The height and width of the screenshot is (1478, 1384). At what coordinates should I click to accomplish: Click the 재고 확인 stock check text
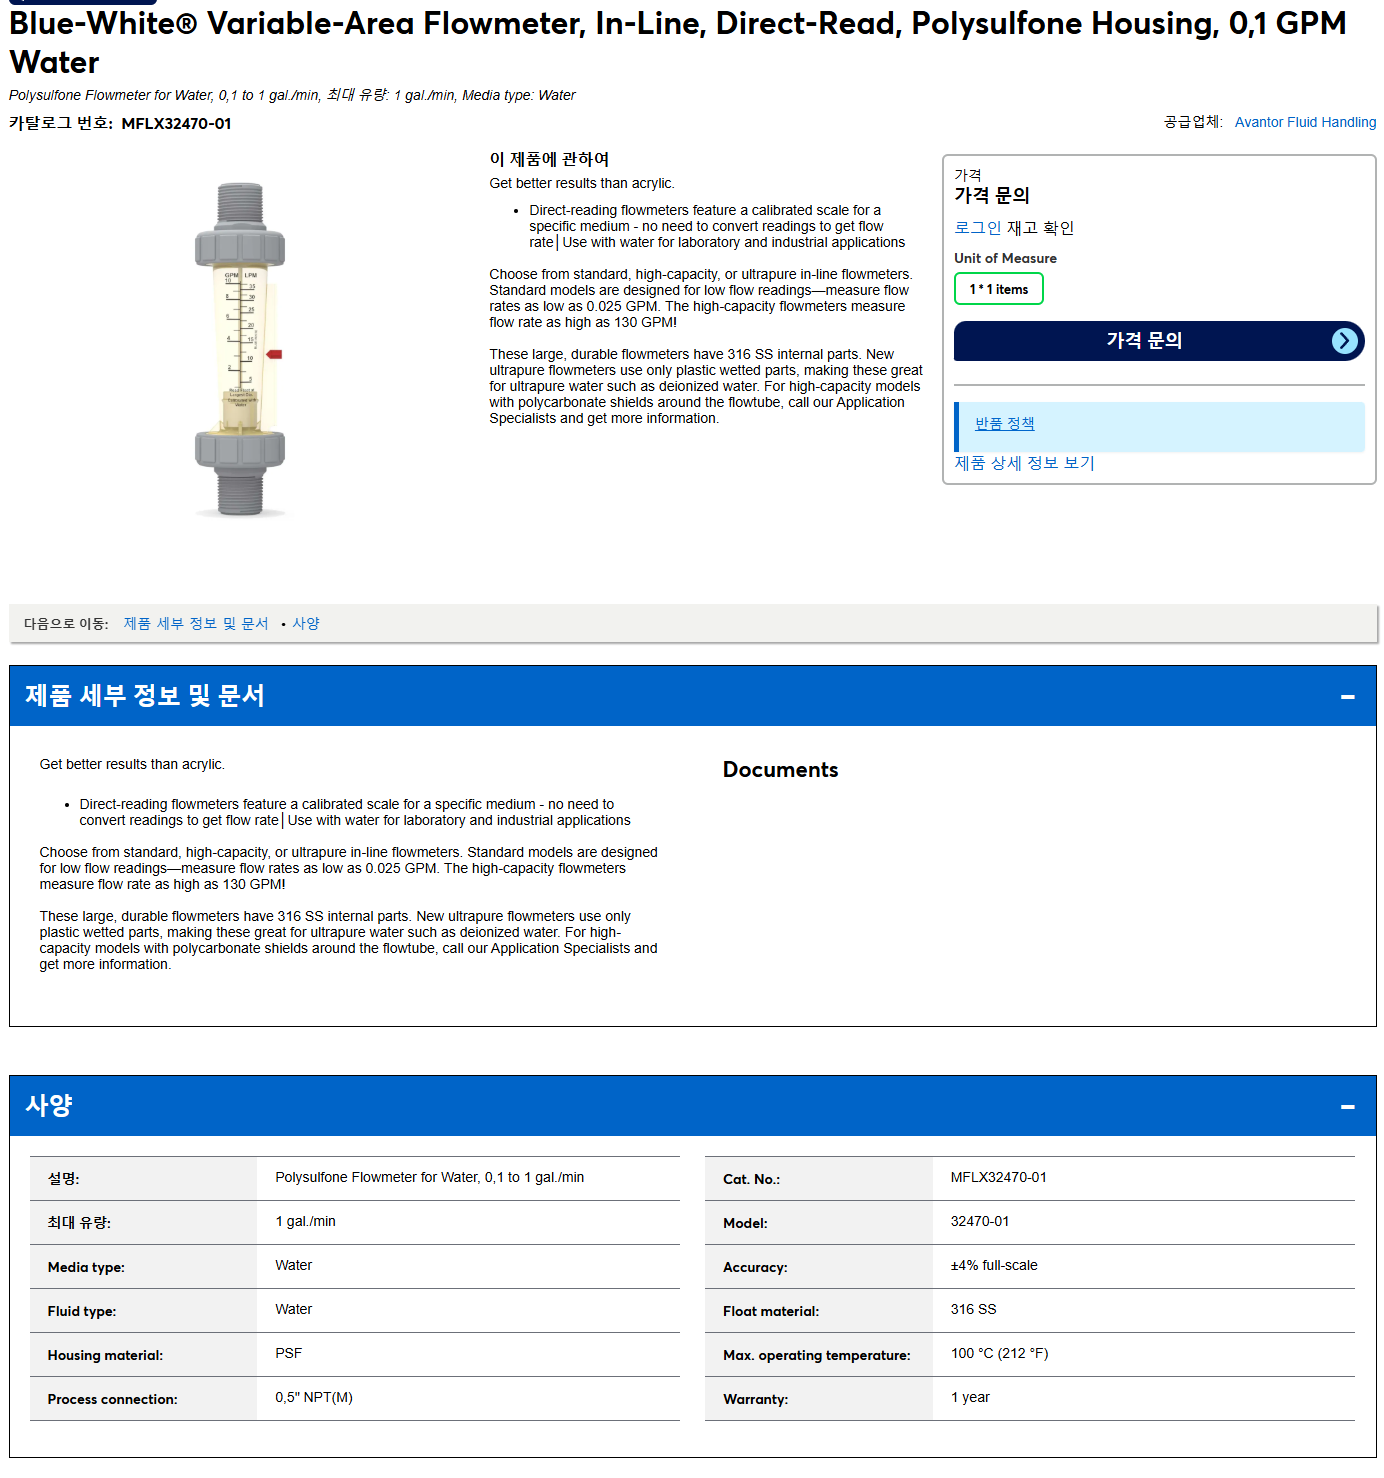(x=1040, y=228)
